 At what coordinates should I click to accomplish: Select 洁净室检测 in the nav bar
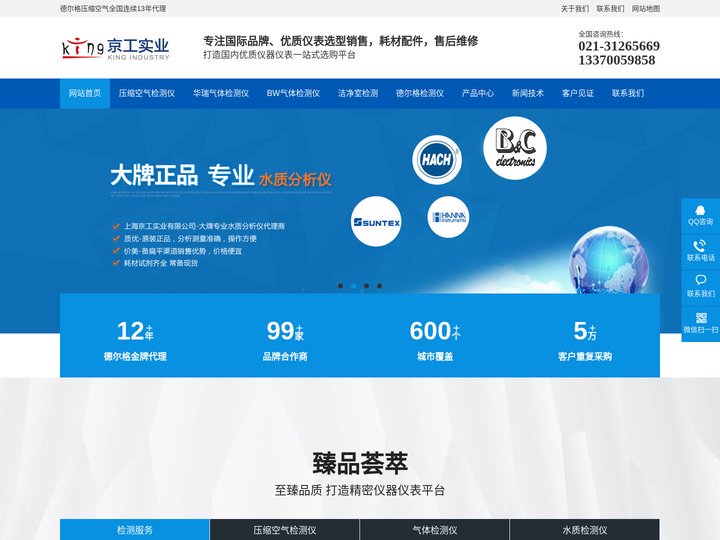pos(358,93)
